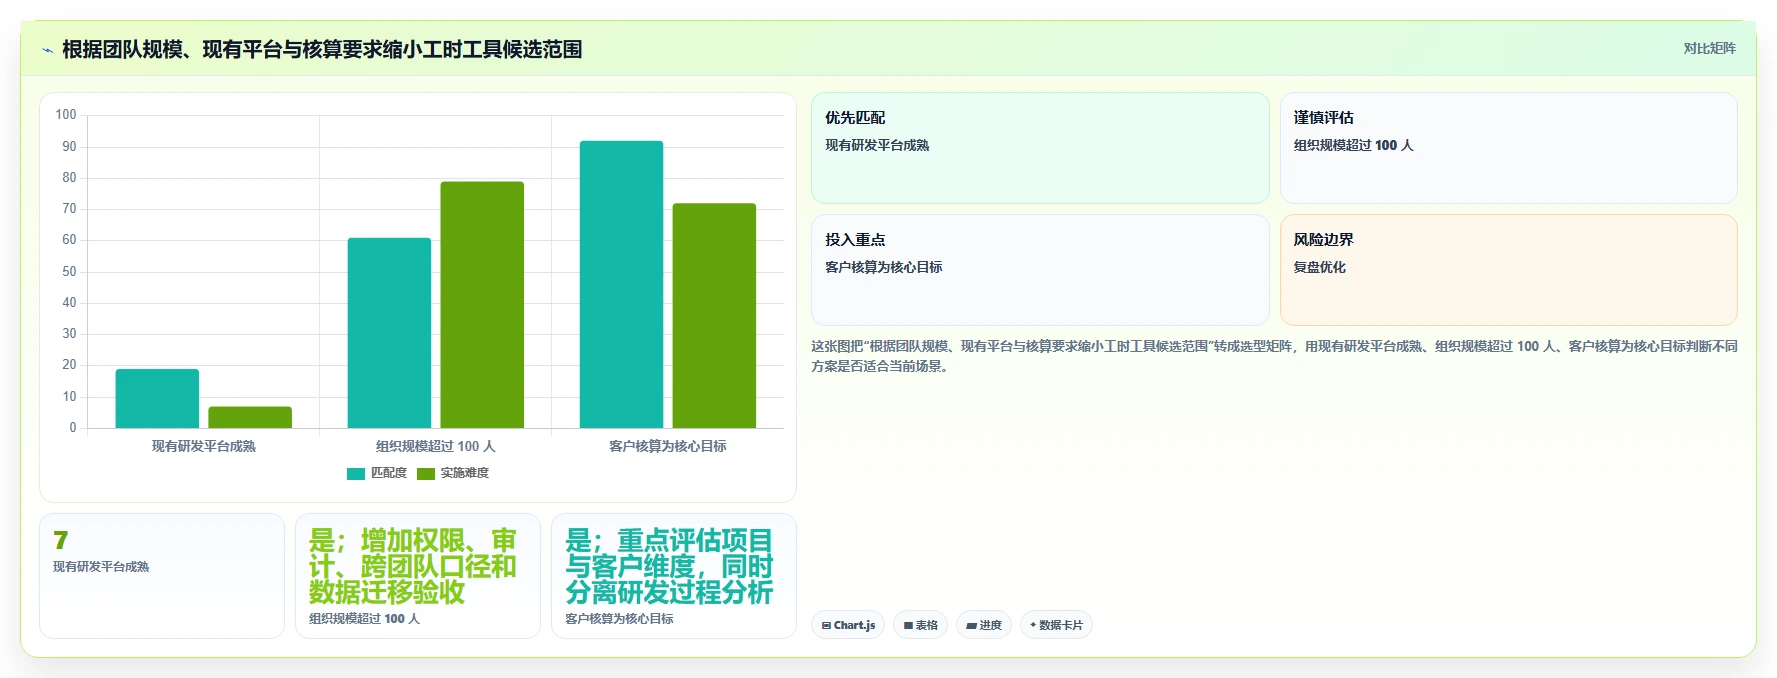This screenshot has height=678, width=1777.
Task: Toggle the 匹配度 legend swatch
Action: click(356, 473)
